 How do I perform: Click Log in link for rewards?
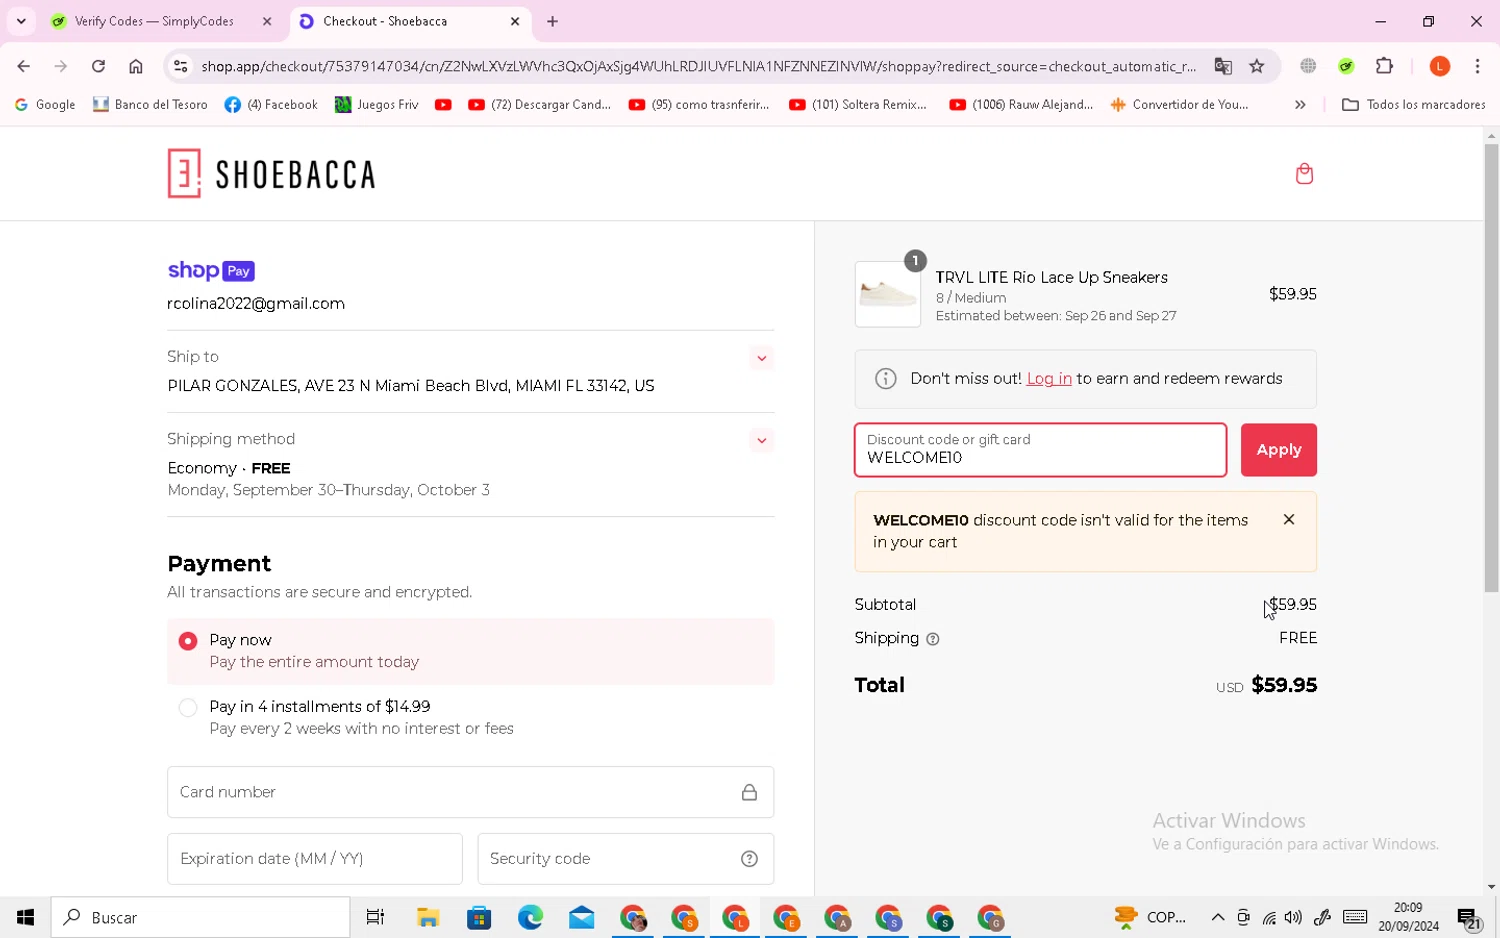point(1049,379)
